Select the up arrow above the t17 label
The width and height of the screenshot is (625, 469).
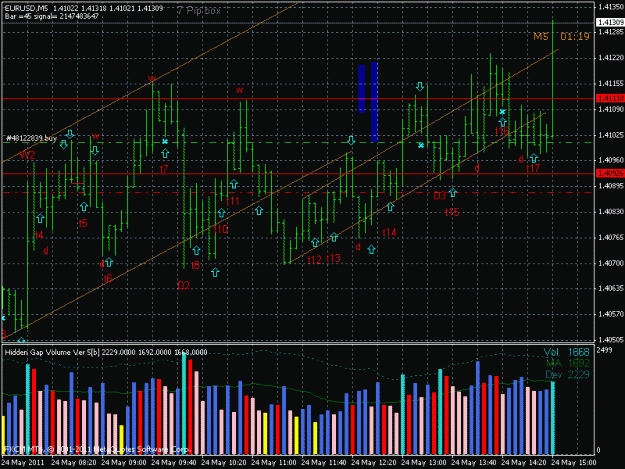tap(534, 159)
